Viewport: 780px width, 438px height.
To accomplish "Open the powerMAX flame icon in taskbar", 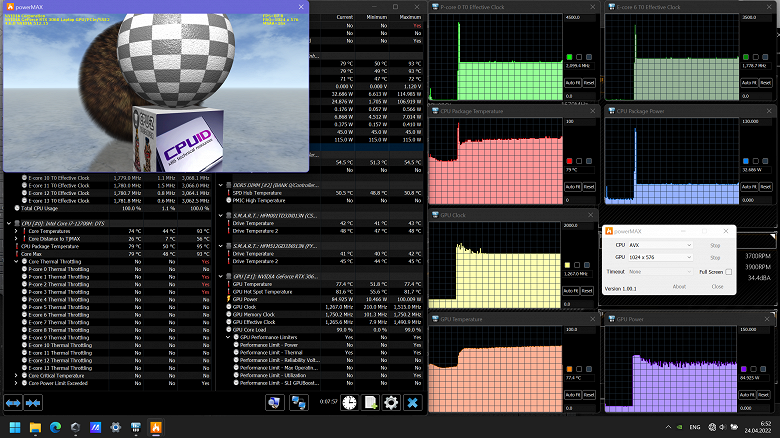I will (x=156, y=427).
